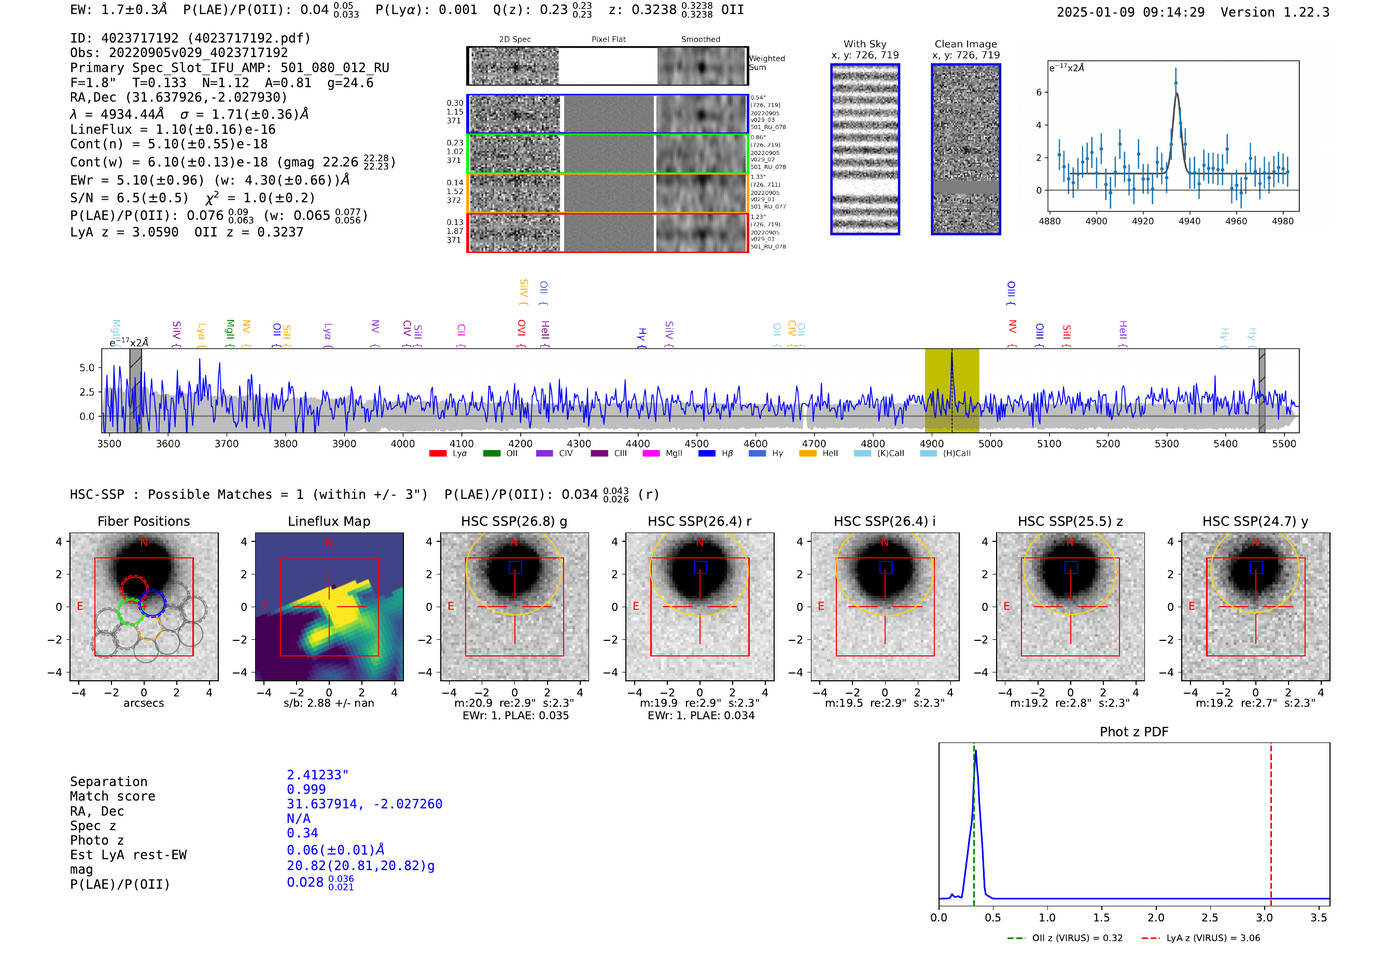Click the blue fiber circle in Fiber Positions
This screenshot has height=953, width=1400.
click(152, 603)
